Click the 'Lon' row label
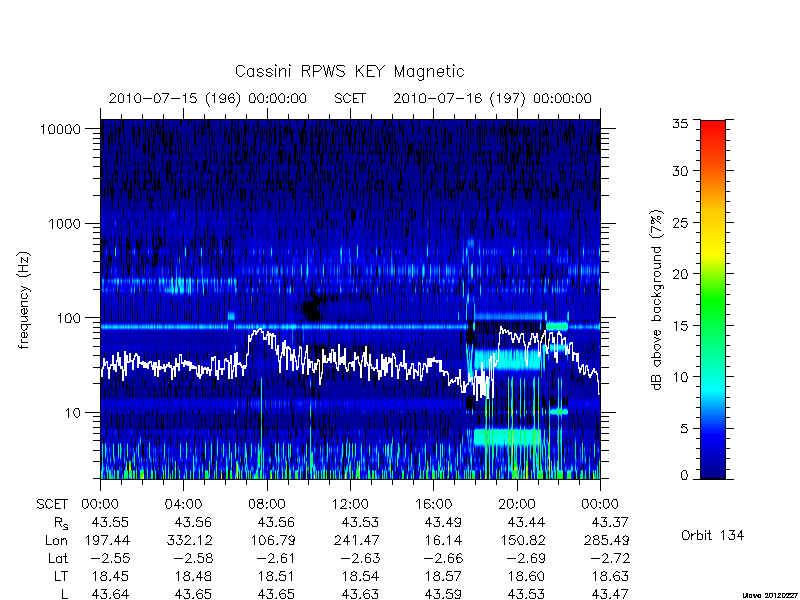Screen dimensions: 800x600 click(56, 540)
